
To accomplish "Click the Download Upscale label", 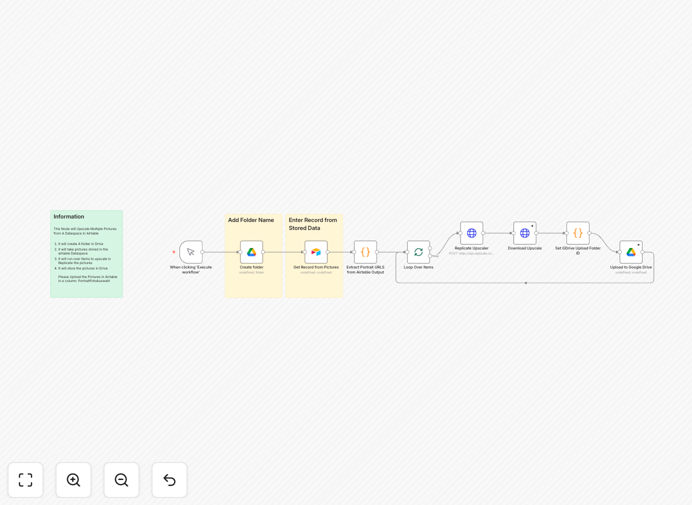I will point(525,249).
